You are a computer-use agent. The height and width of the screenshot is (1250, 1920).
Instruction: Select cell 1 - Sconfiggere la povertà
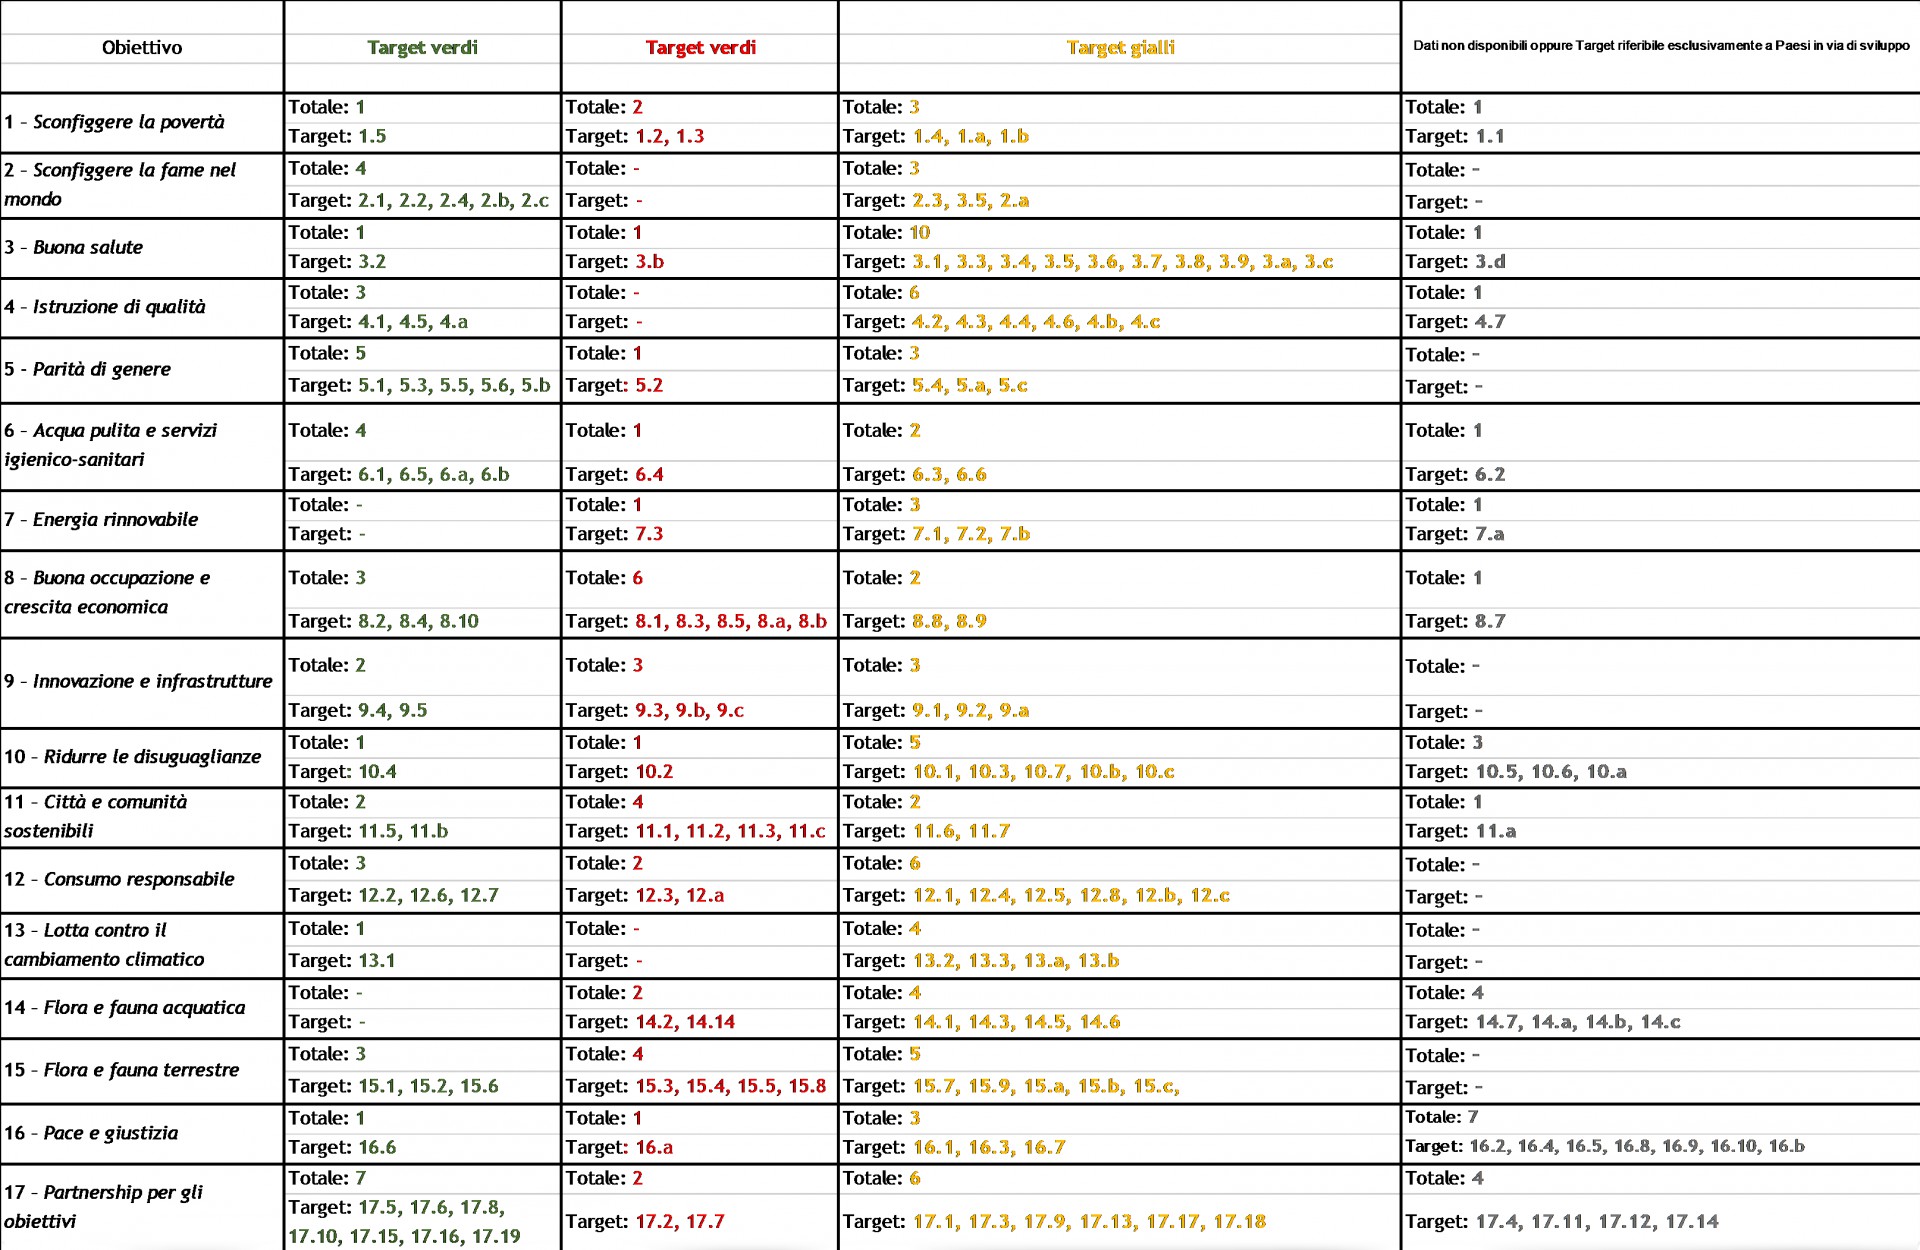click(x=114, y=122)
